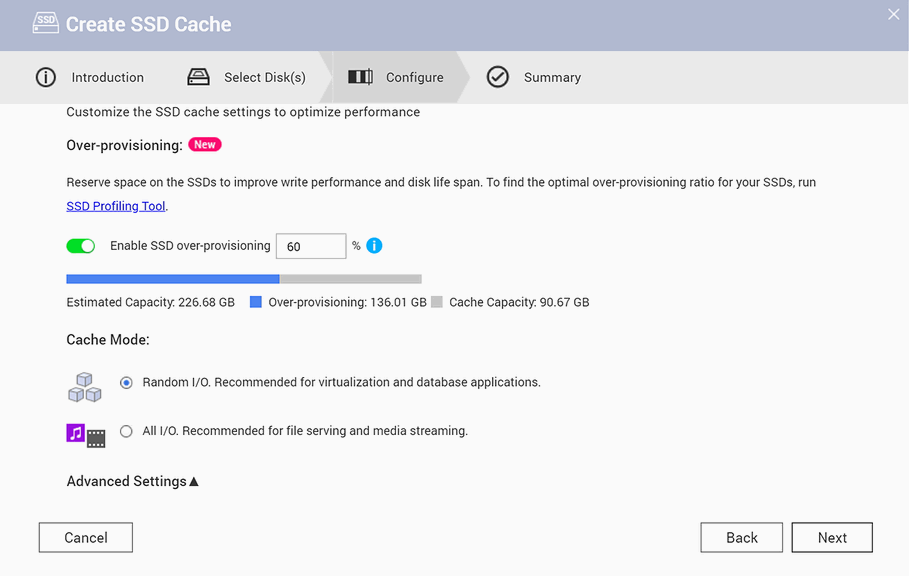The height and width of the screenshot is (576, 909).
Task: Click the Select Disk(s) drive icon
Action: tap(199, 77)
